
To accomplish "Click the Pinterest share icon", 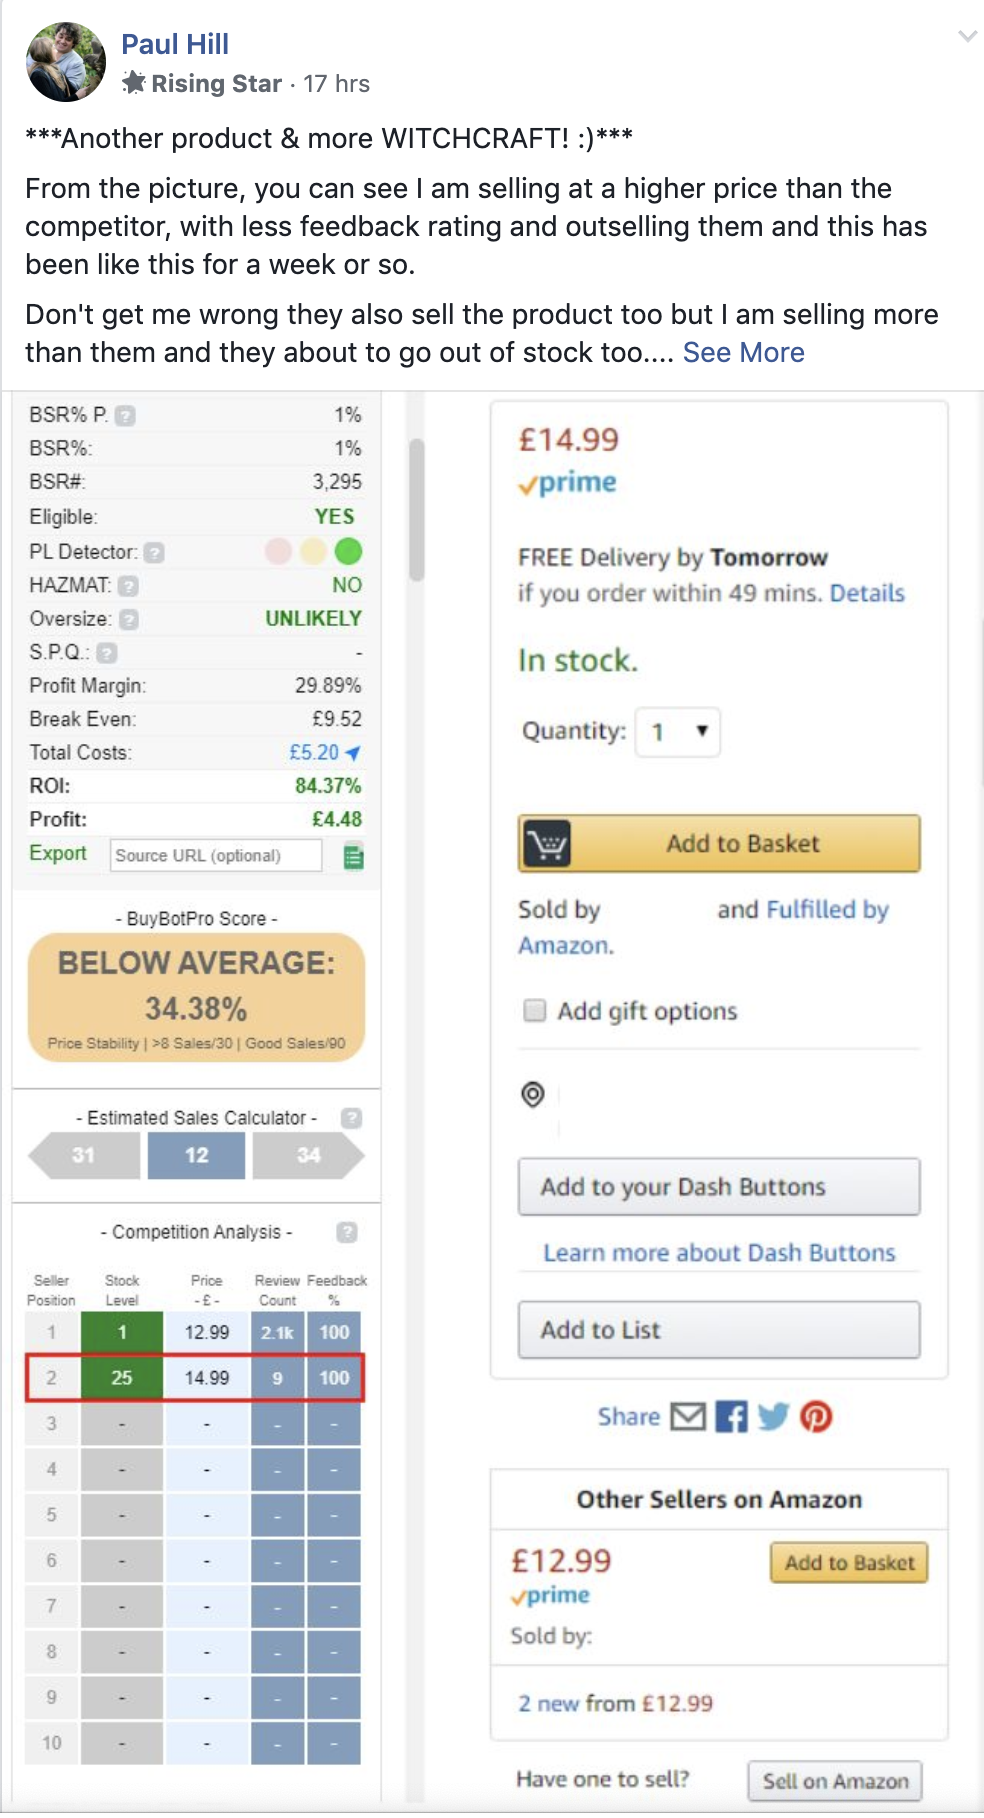I will point(816,1417).
